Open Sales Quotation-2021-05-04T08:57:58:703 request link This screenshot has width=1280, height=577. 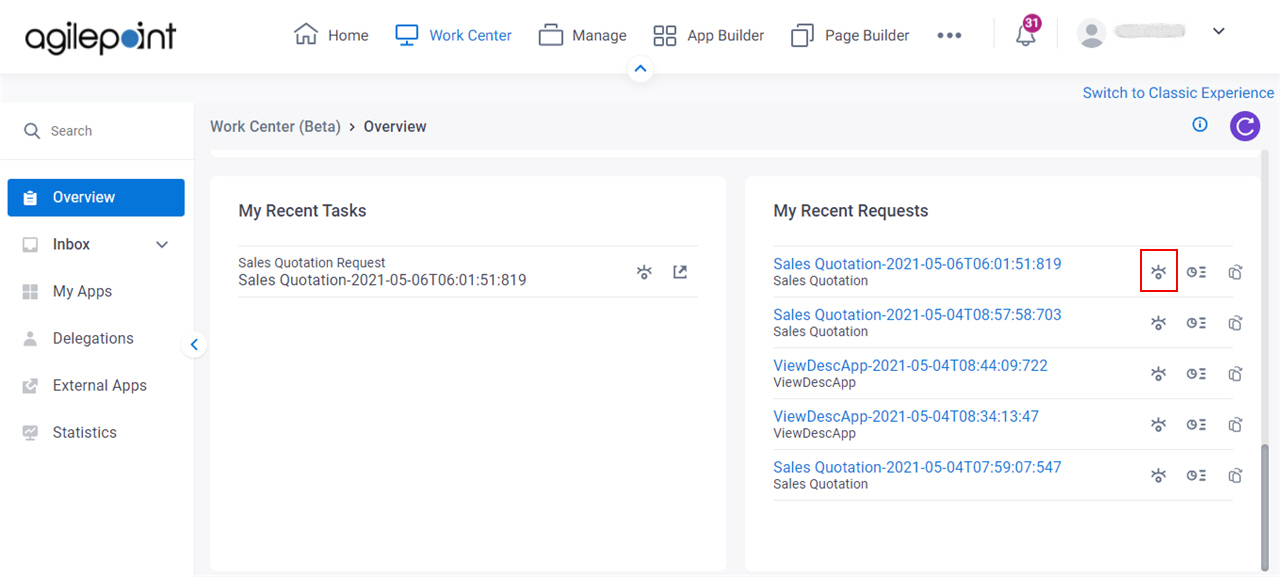coord(917,315)
